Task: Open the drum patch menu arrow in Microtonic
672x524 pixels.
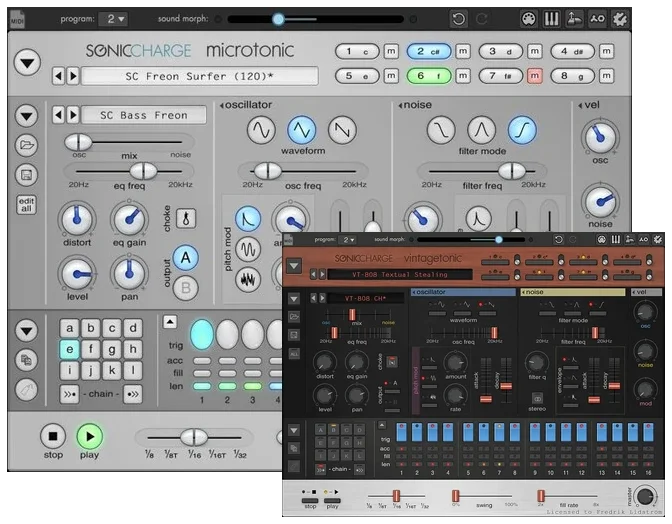Action: pyautogui.click(x=27, y=116)
